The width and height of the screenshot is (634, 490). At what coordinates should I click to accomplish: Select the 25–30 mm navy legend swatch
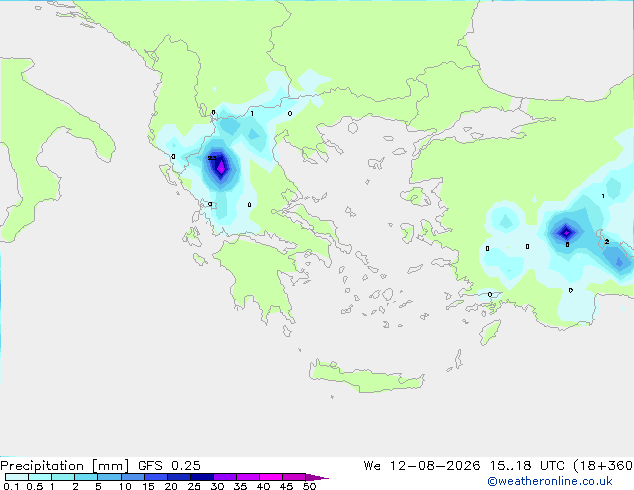click(201, 477)
